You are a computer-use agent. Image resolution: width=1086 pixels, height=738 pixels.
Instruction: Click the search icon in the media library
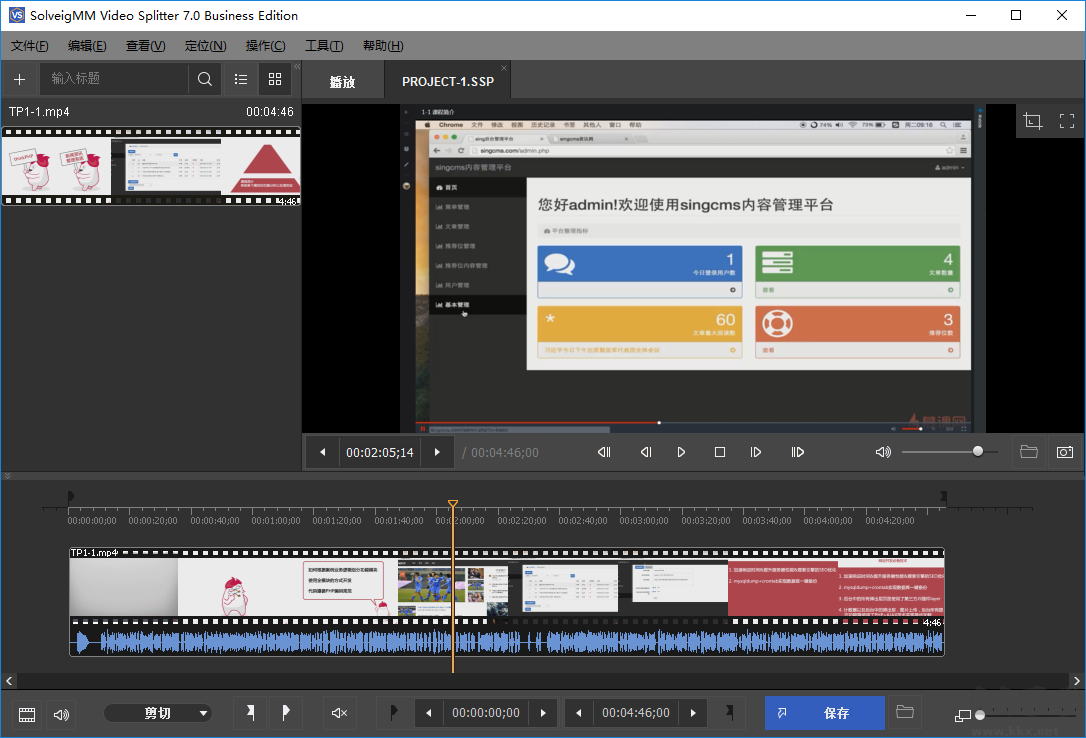[x=204, y=78]
